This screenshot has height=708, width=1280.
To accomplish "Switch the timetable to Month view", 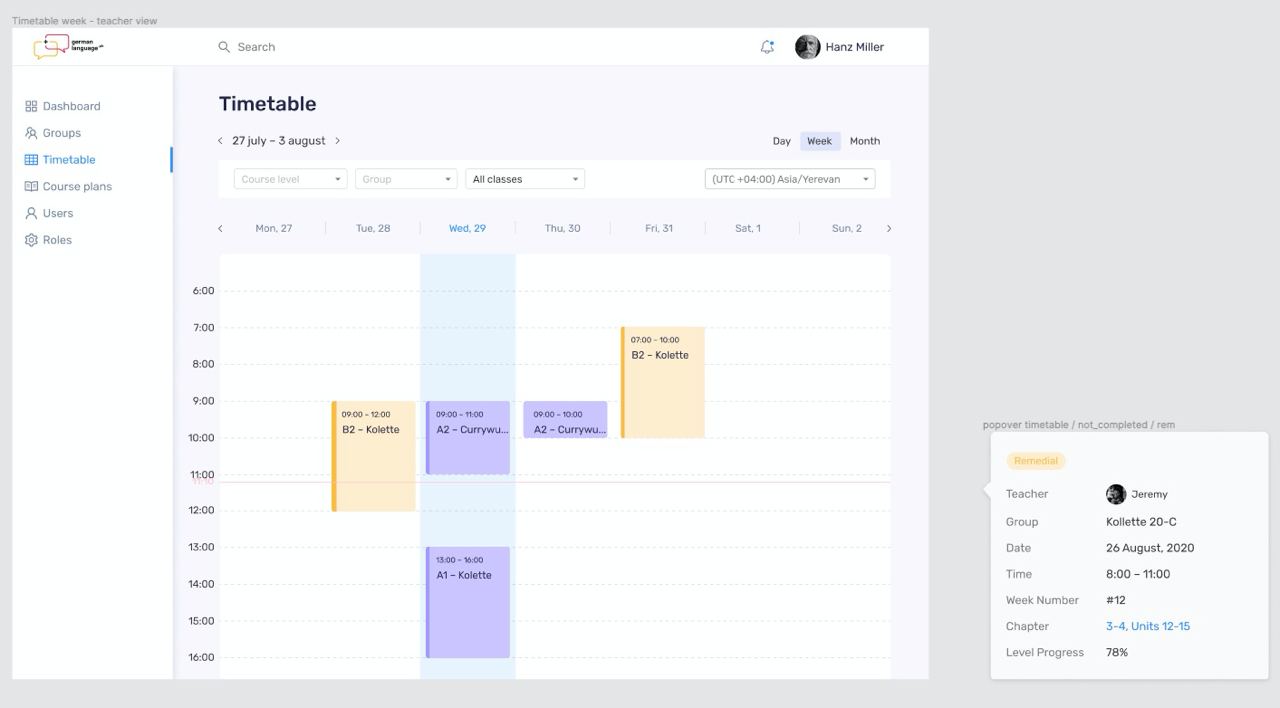I will tap(864, 141).
